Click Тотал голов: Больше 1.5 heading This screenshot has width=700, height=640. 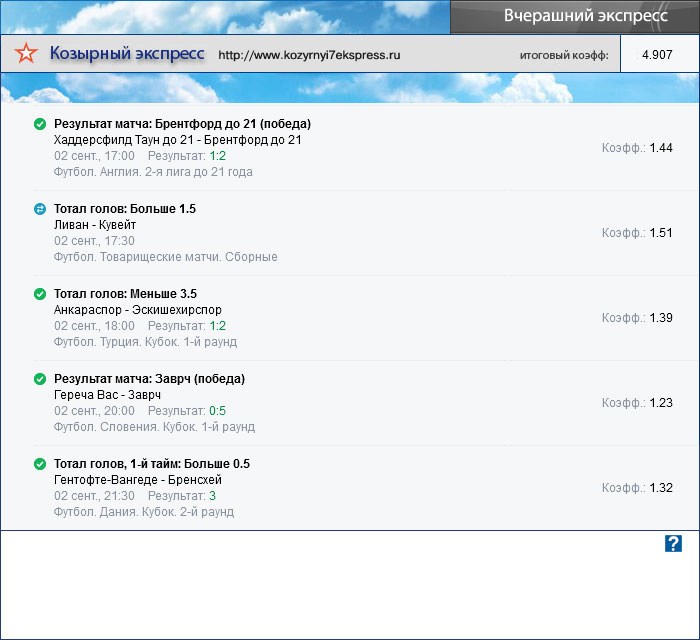tap(125, 208)
